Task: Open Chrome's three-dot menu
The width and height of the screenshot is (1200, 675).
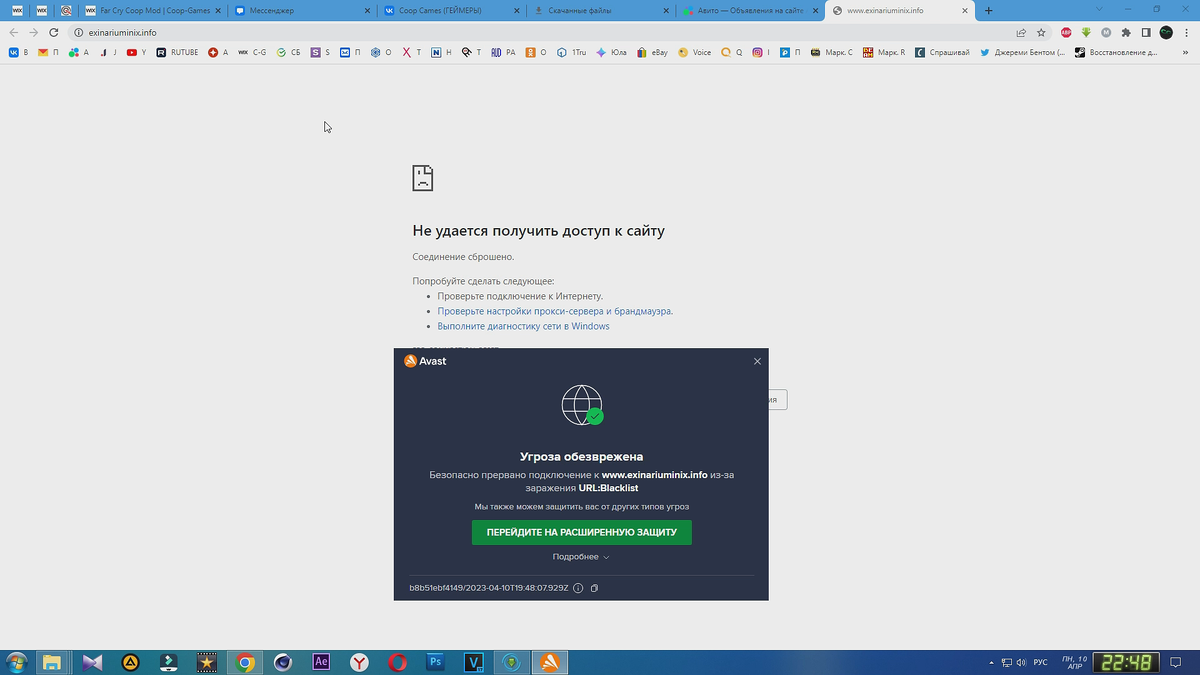Action: click(x=1186, y=32)
